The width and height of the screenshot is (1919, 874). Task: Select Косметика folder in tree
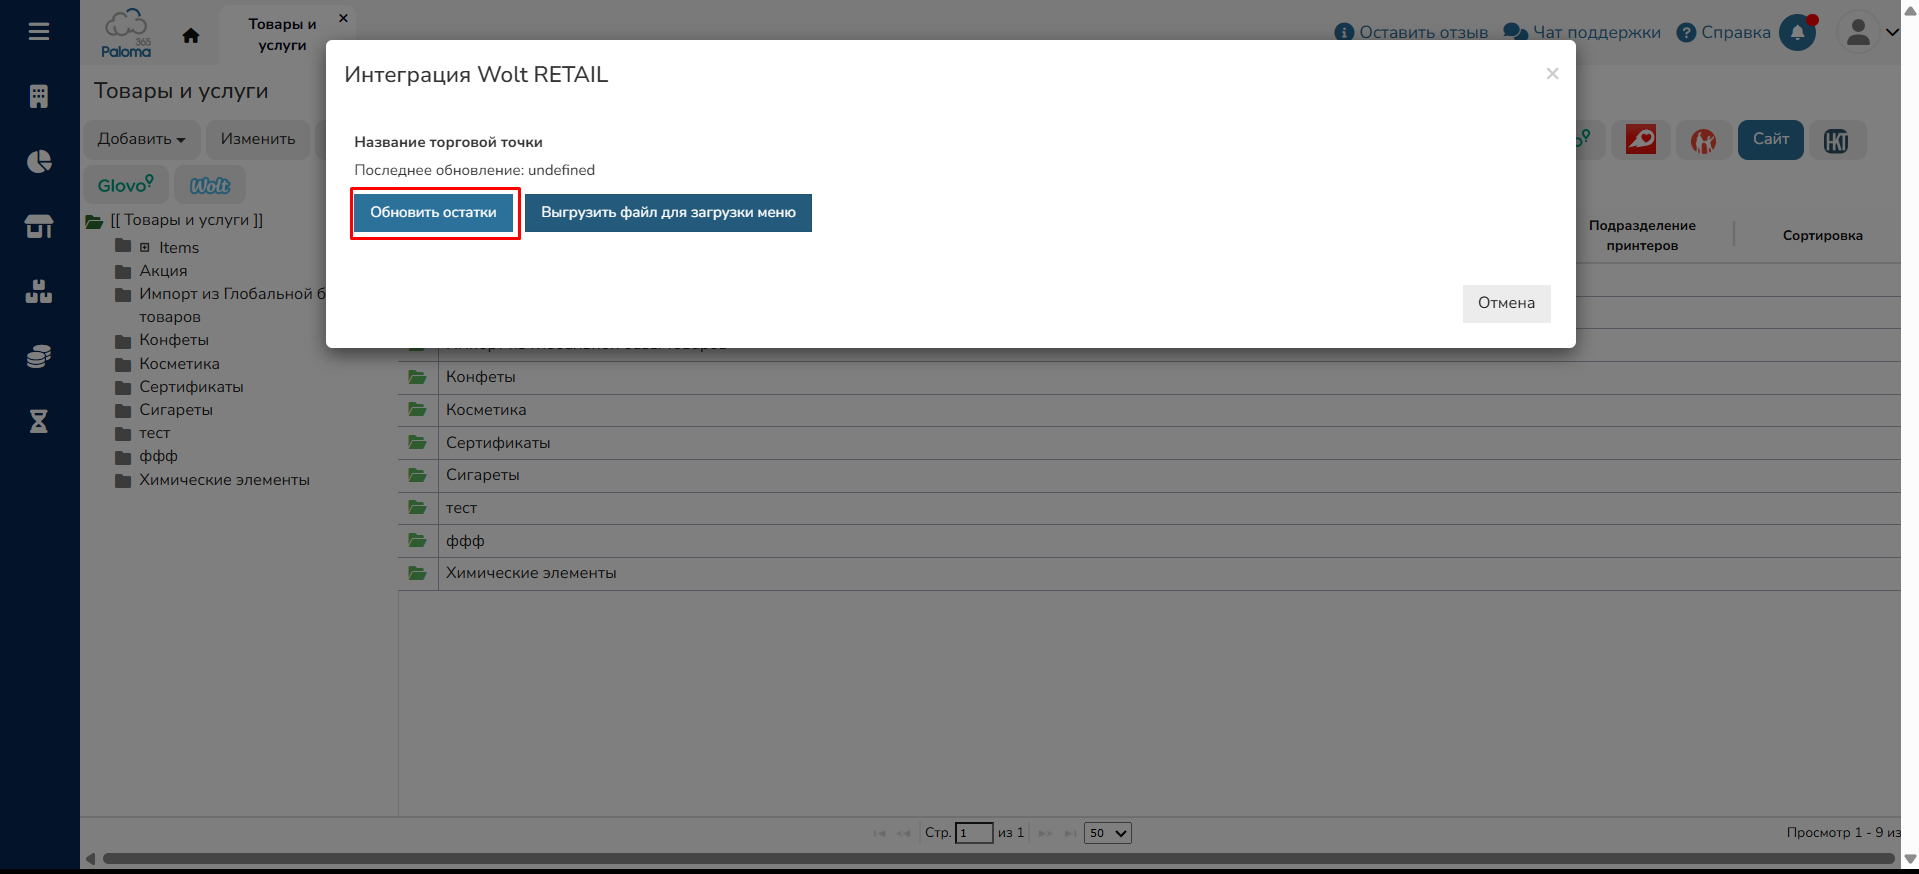(179, 364)
